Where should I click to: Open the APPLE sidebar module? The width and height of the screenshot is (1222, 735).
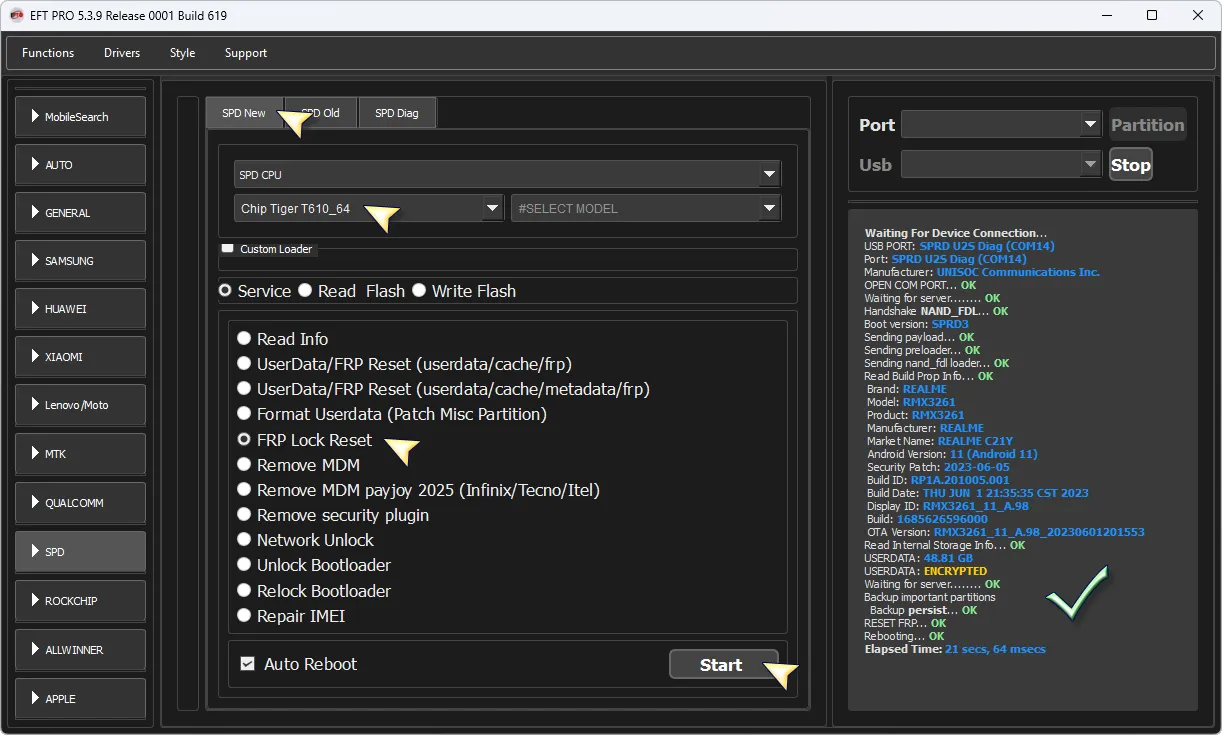(x=80, y=699)
